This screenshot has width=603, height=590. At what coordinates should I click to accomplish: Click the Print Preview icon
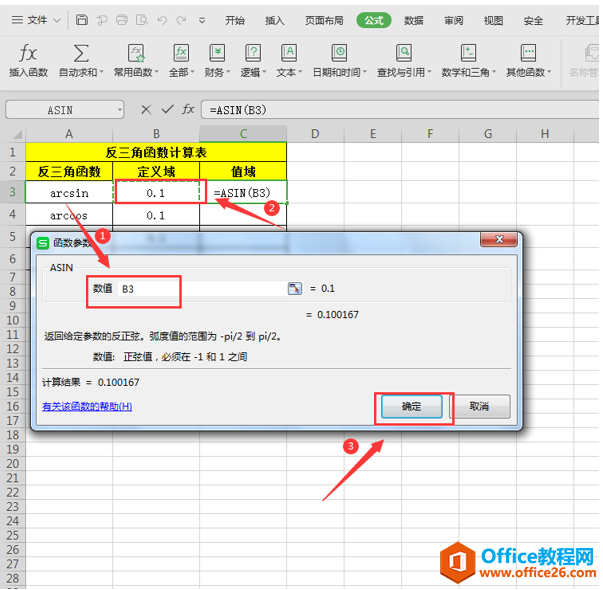pyautogui.click(x=142, y=20)
